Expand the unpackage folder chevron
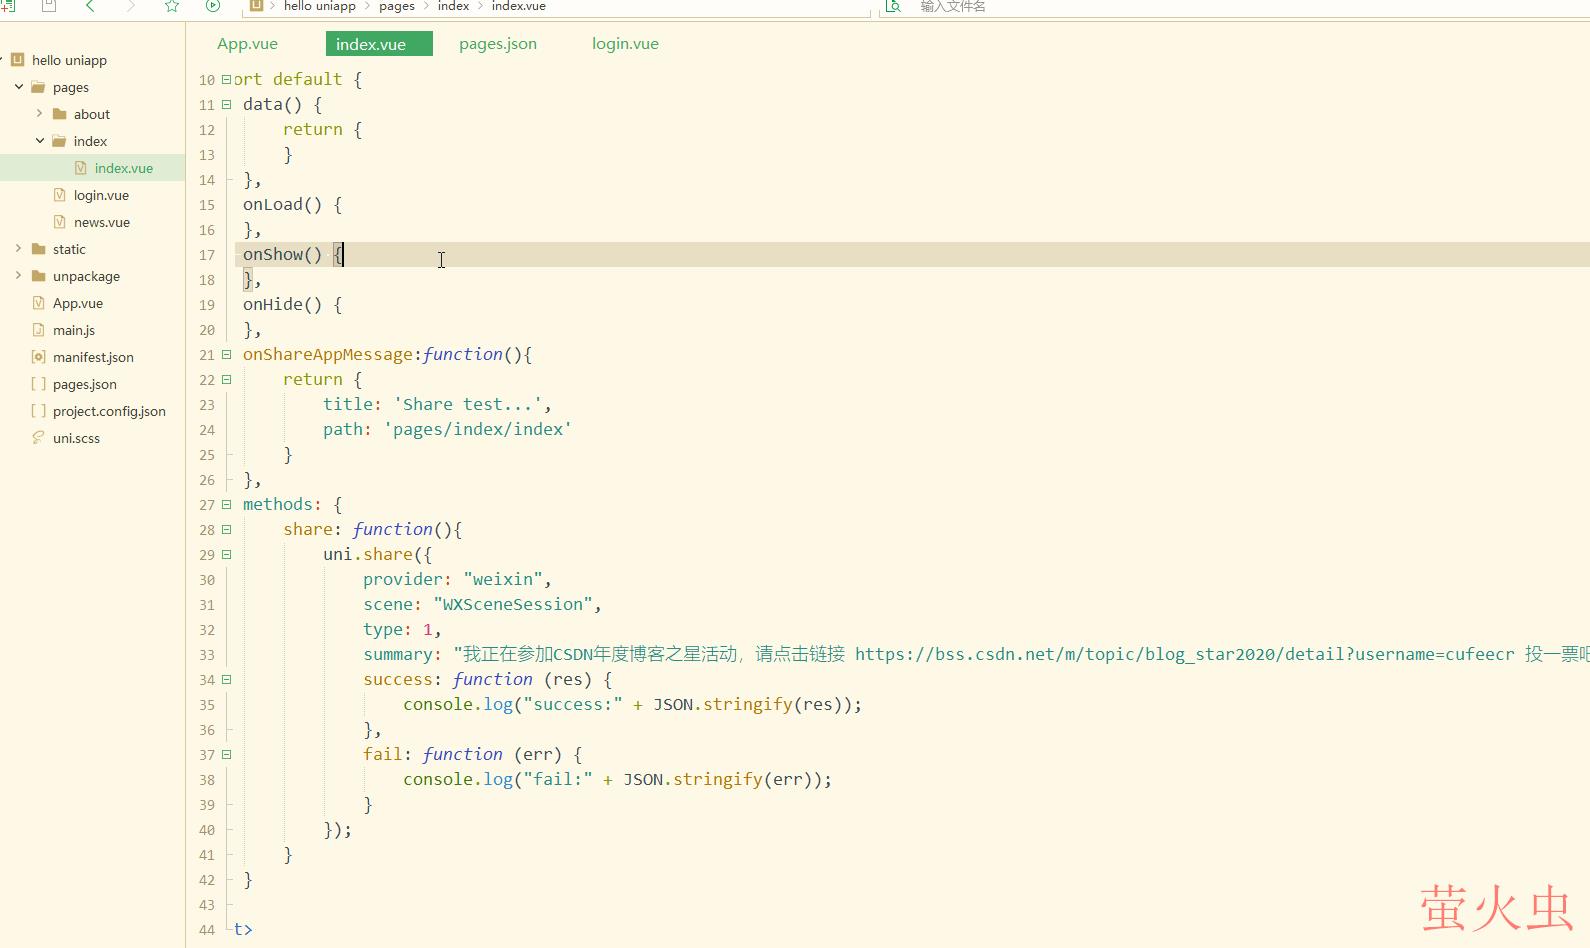1590x948 pixels. click(18, 276)
